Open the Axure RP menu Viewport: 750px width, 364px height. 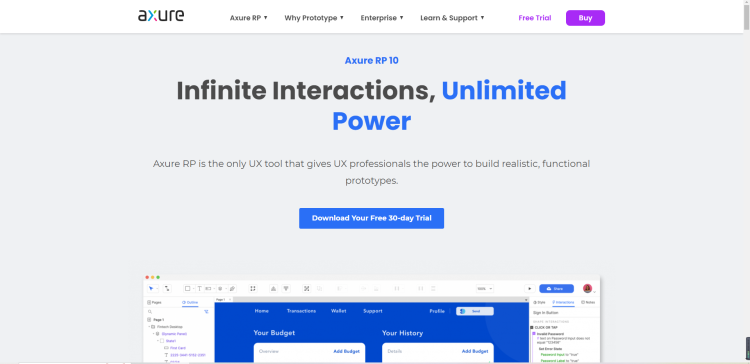coord(248,18)
